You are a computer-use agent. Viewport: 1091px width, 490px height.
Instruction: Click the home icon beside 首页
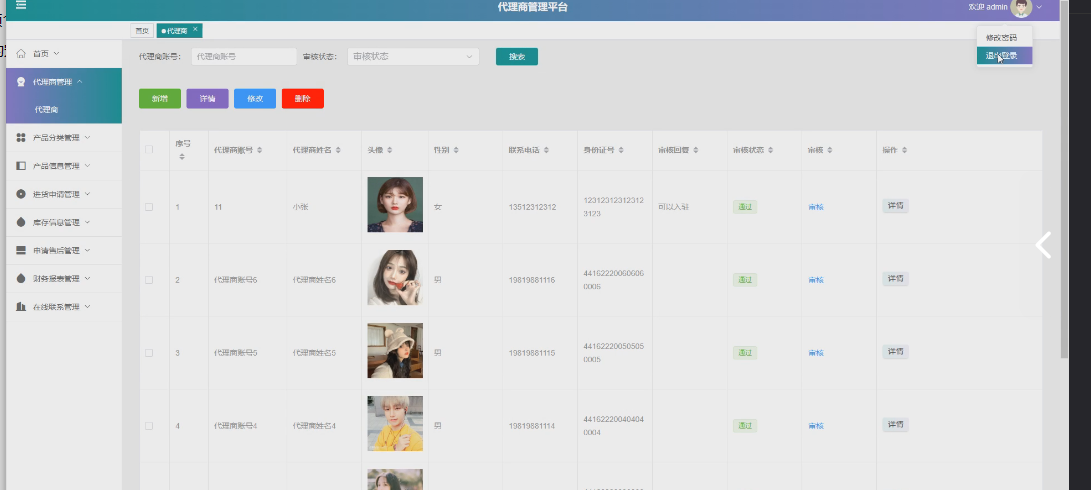point(21,54)
